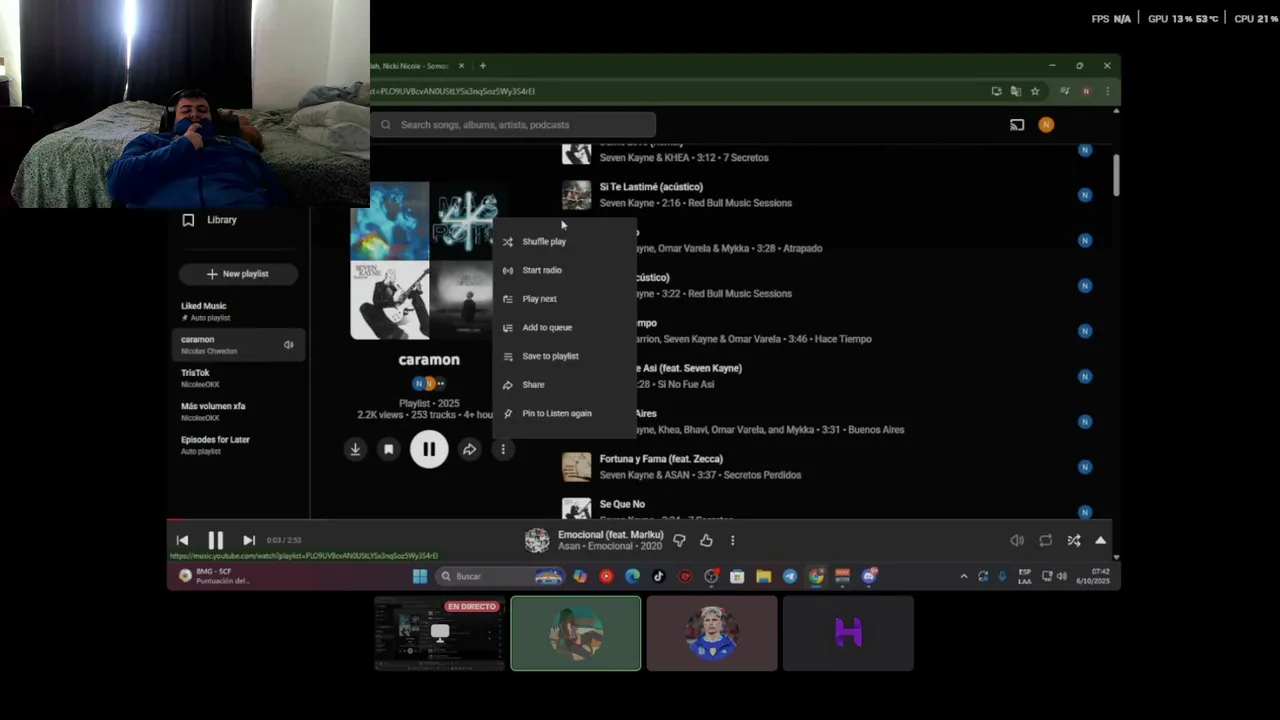Click install app icon in address bar

point(996,91)
